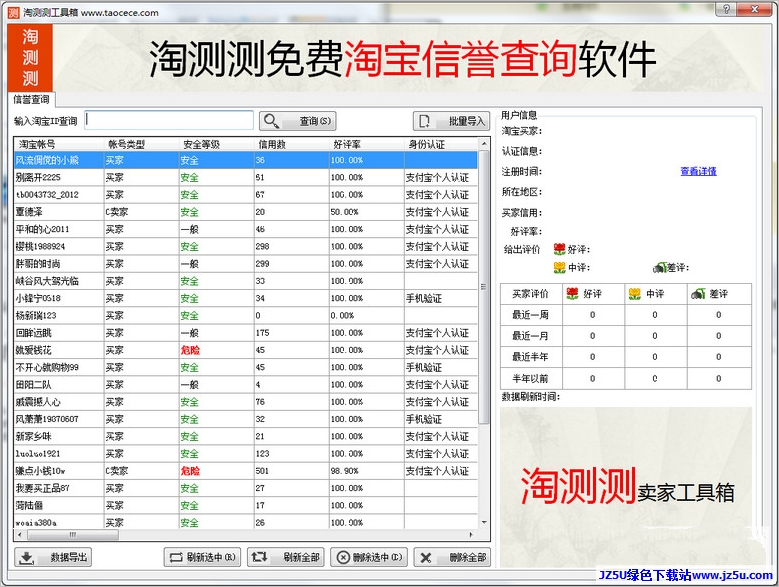Sort by 安全等级 column header
Screen dimensions: 779x587
click(216, 144)
